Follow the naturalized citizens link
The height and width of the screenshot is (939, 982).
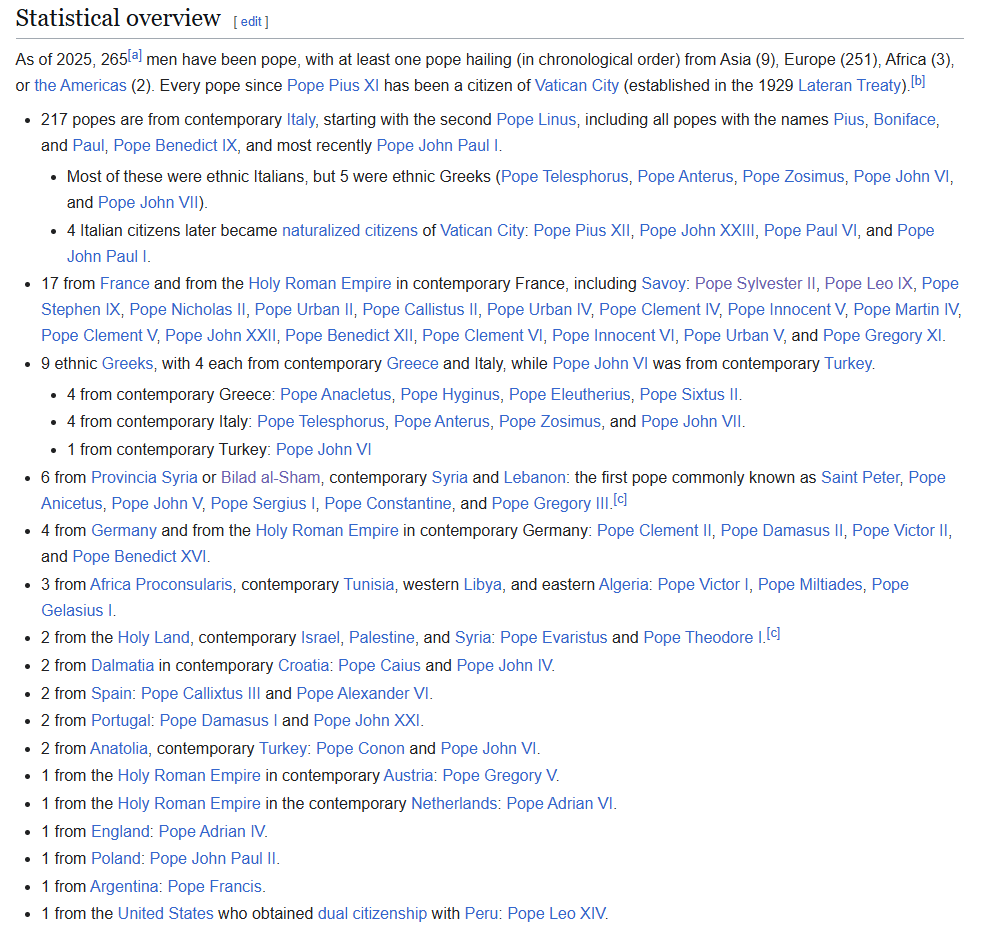349,231
